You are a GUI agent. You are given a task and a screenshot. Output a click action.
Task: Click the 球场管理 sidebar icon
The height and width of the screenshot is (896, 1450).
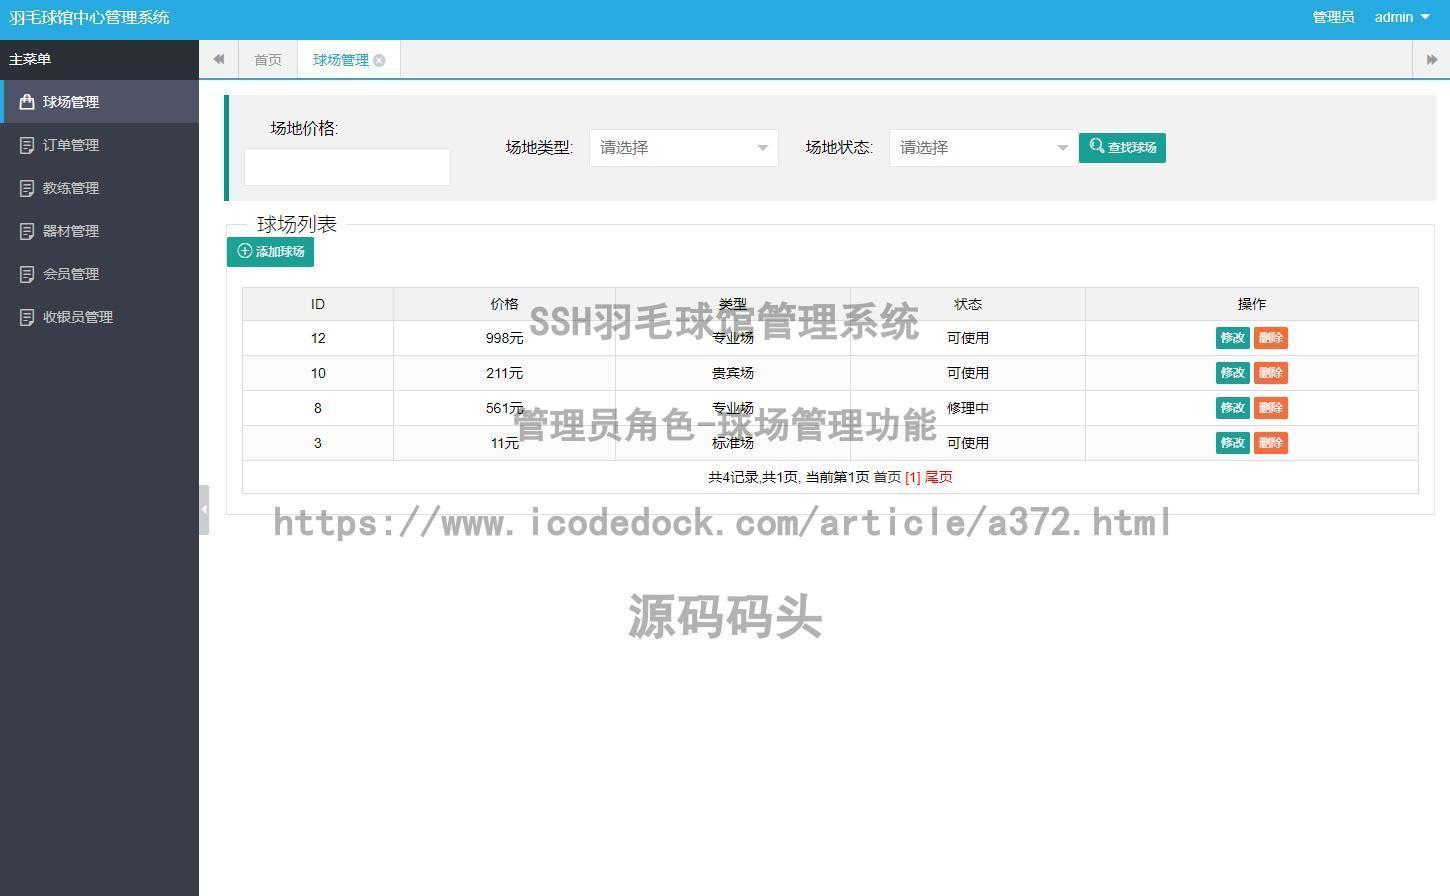pos(27,102)
